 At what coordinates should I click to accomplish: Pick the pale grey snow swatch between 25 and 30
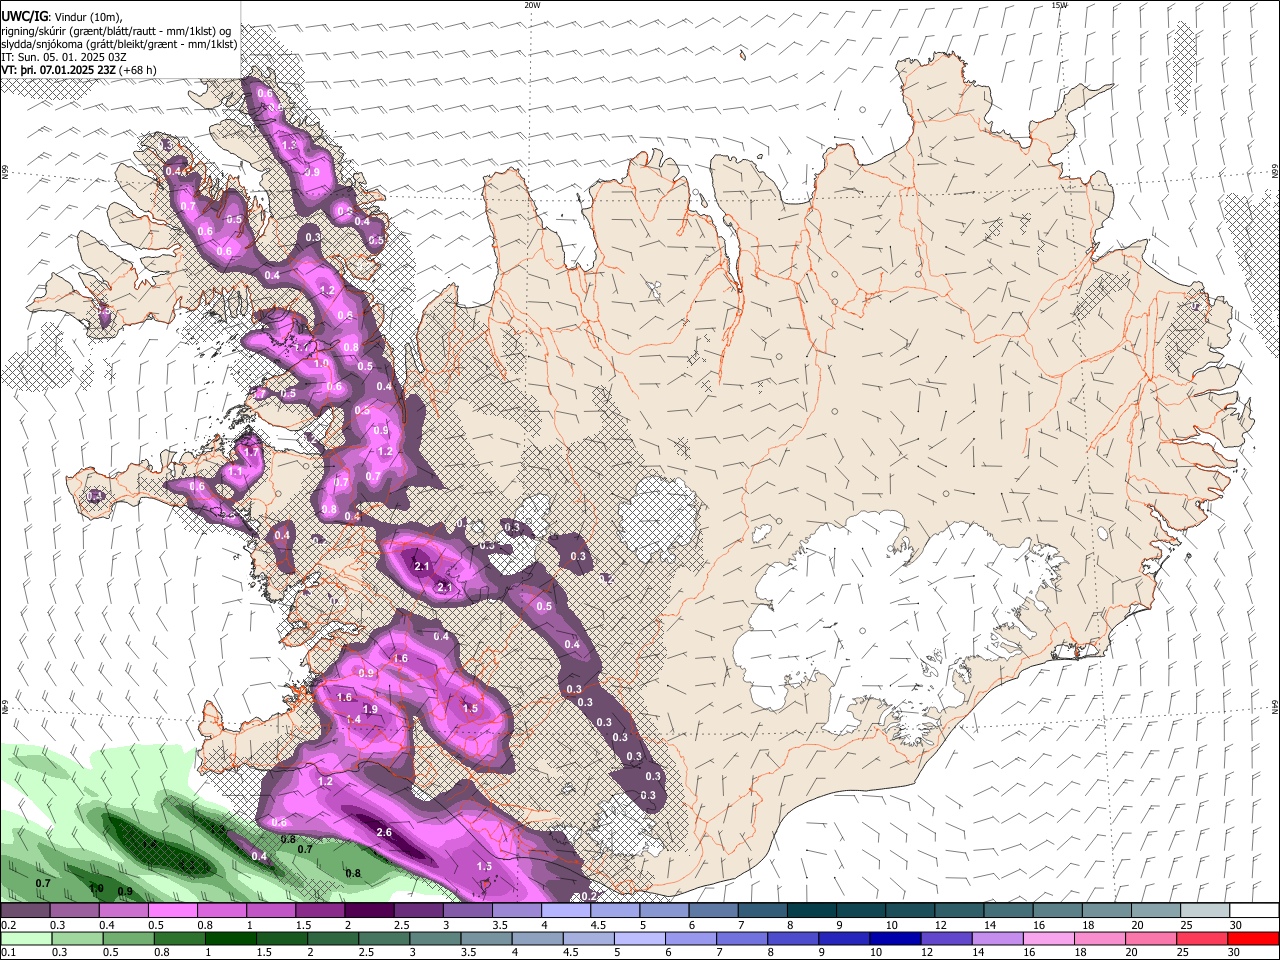[x=1204, y=911]
